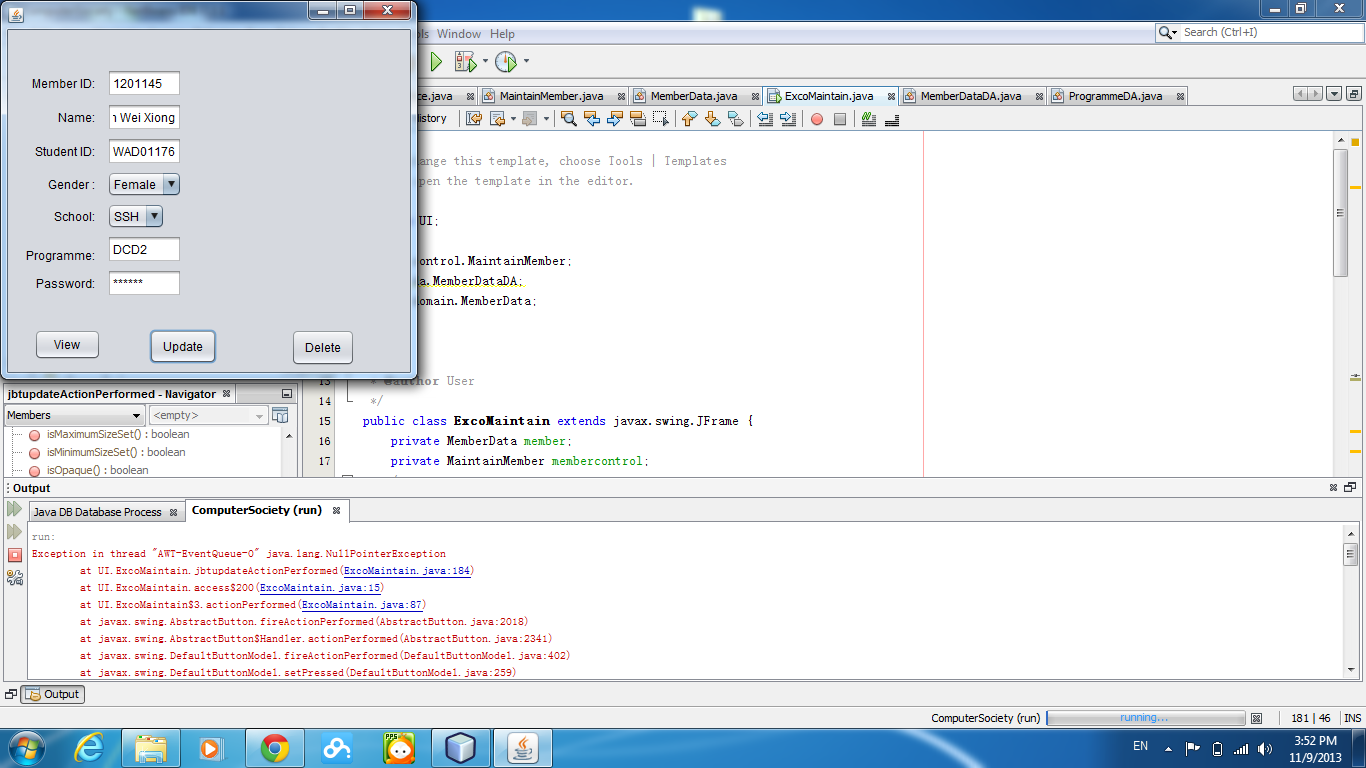Click the Profile Project clock icon
Image resolution: width=1366 pixels, height=768 pixels.
coord(506,62)
